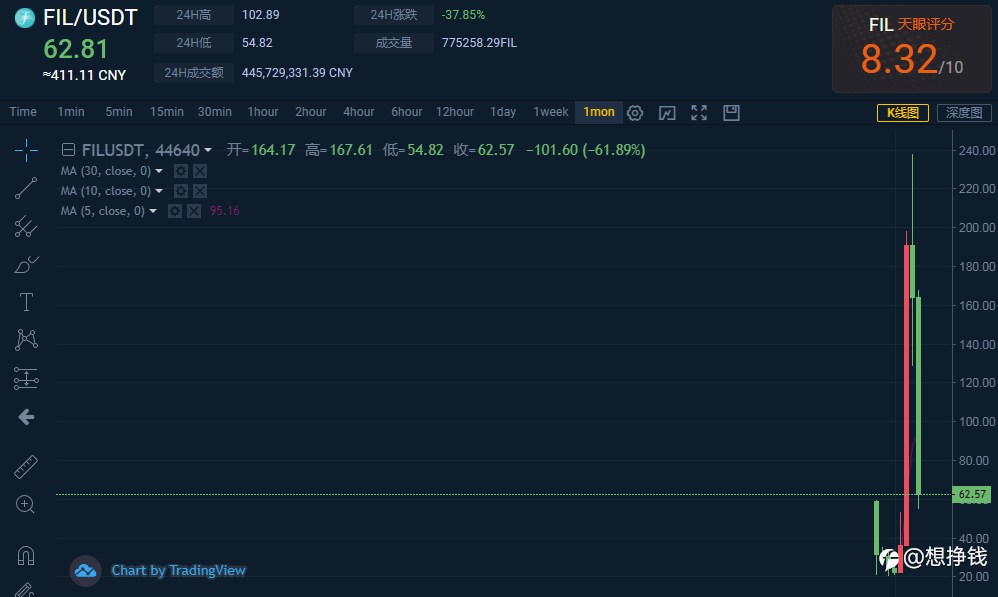This screenshot has height=597, width=998.
Task: Select the 1day interval
Action: [503, 112]
